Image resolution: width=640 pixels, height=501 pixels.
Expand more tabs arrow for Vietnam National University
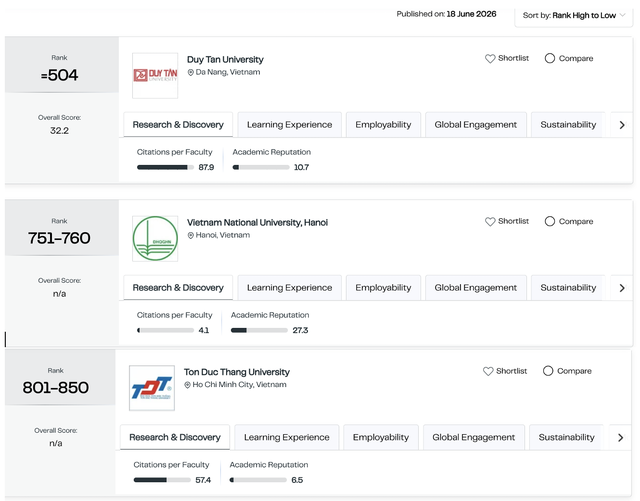pyautogui.click(x=622, y=288)
